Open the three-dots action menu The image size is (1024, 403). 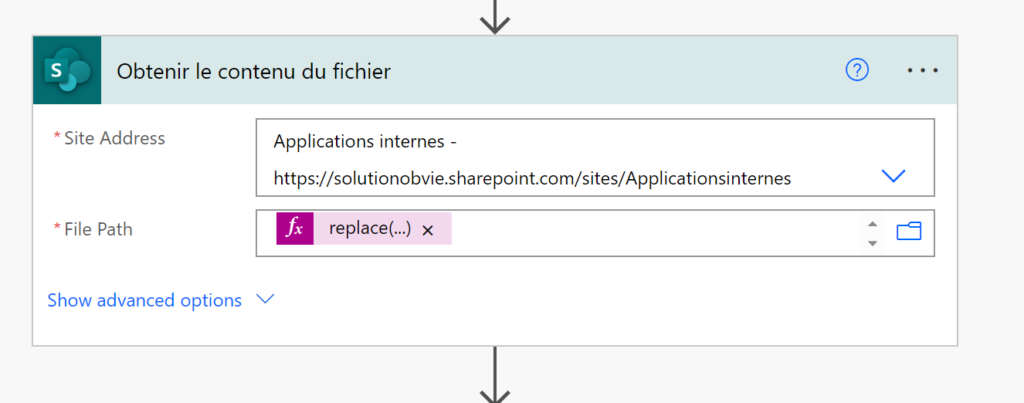coord(923,70)
